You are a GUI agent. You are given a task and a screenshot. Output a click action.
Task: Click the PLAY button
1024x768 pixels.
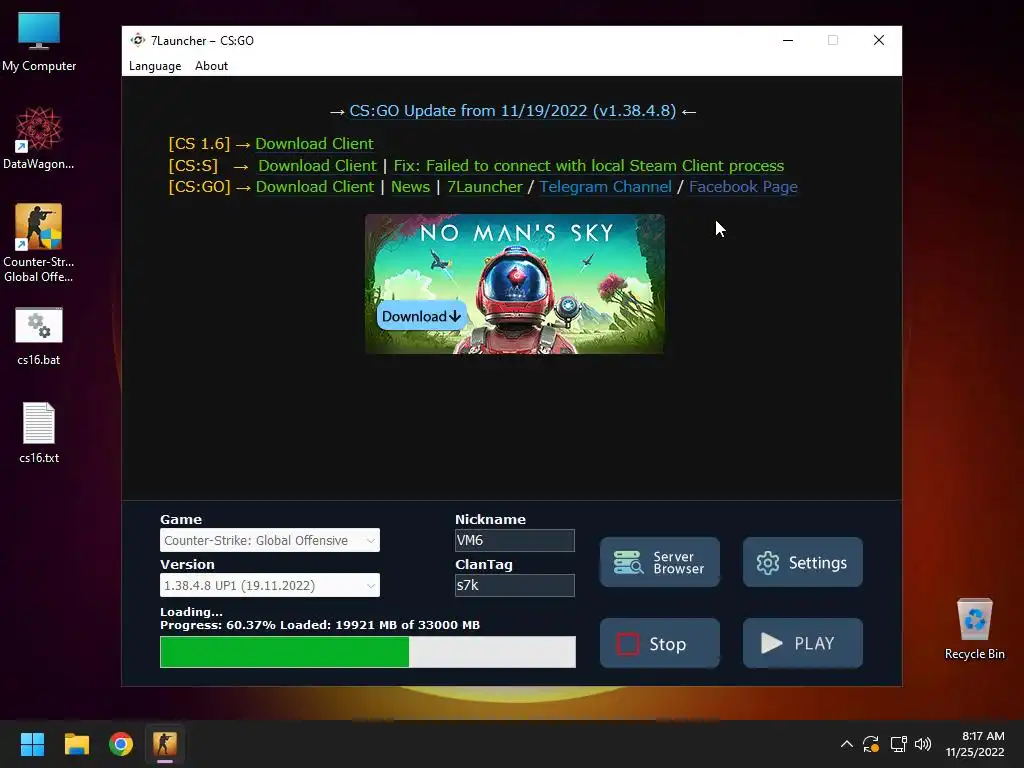[x=803, y=643]
